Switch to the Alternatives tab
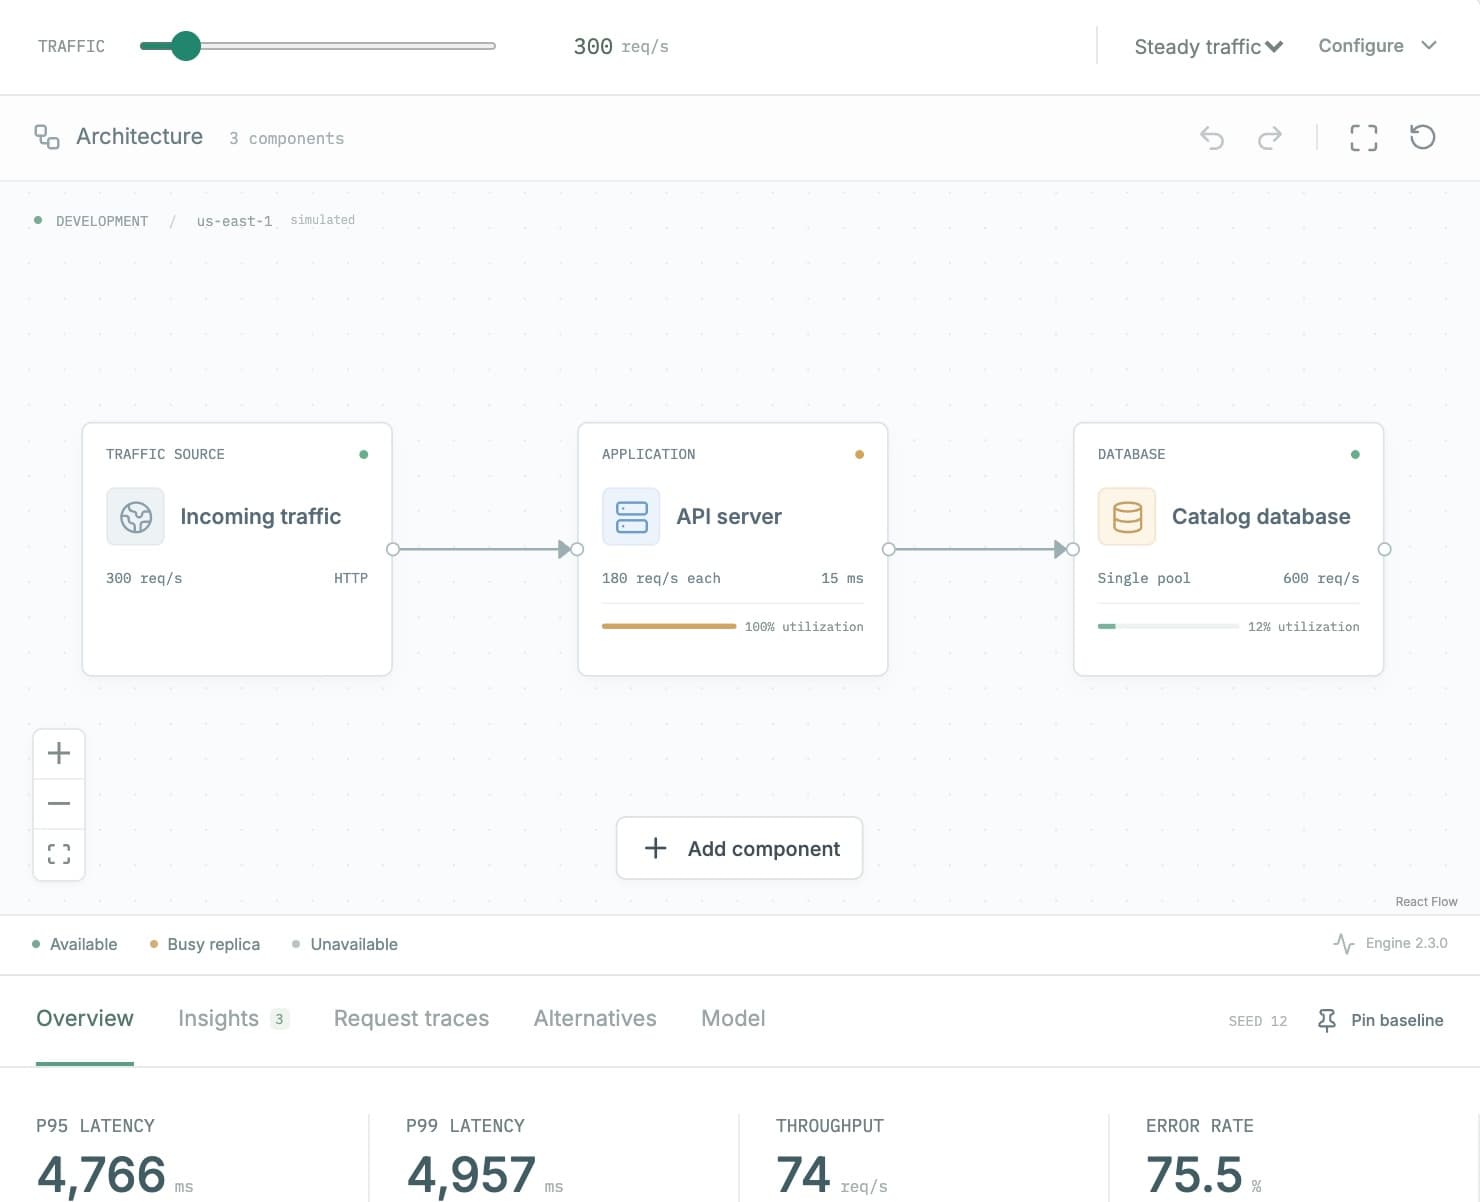Image resolution: width=1480 pixels, height=1202 pixels. tap(595, 1018)
